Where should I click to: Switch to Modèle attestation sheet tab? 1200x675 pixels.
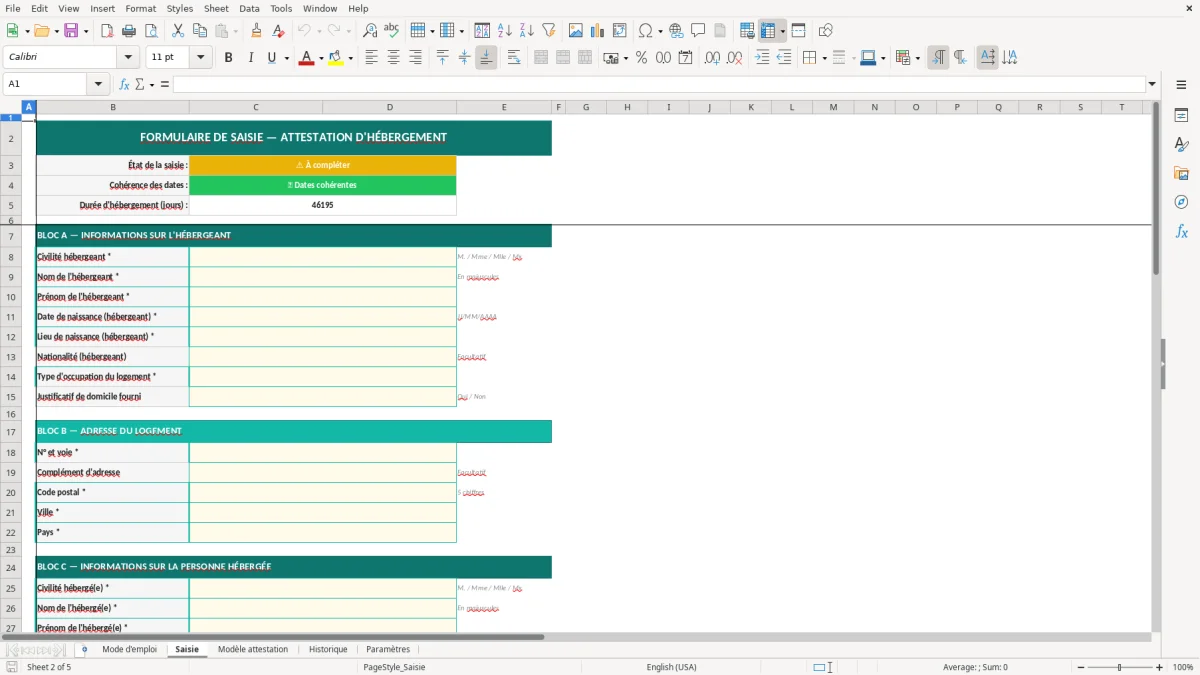[253, 650]
